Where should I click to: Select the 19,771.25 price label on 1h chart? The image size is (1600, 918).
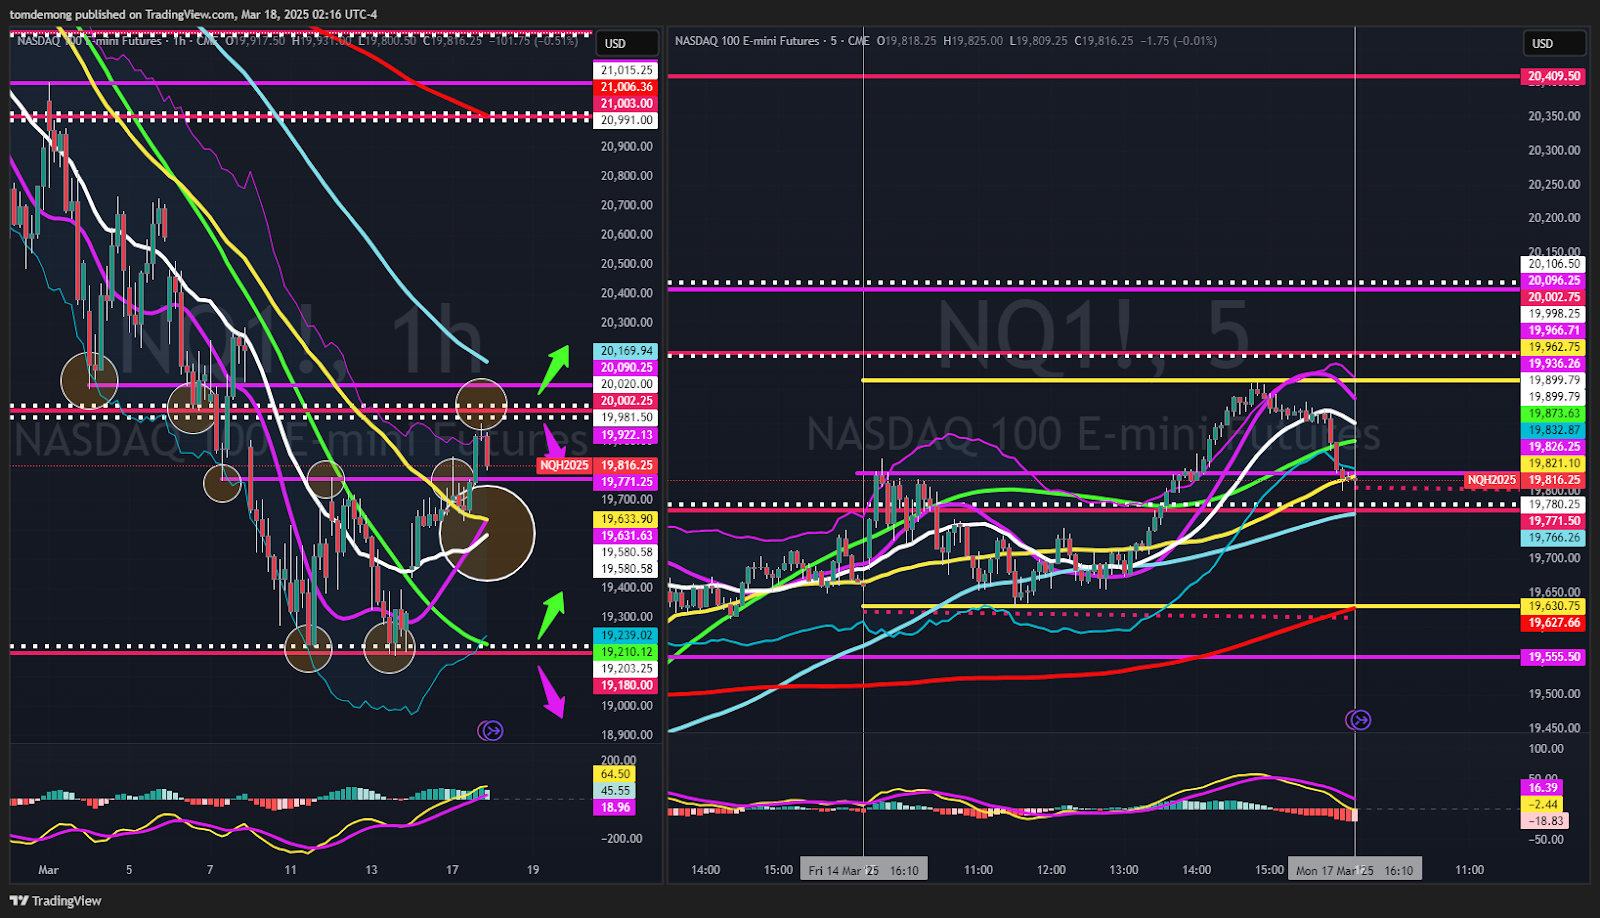[627, 482]
